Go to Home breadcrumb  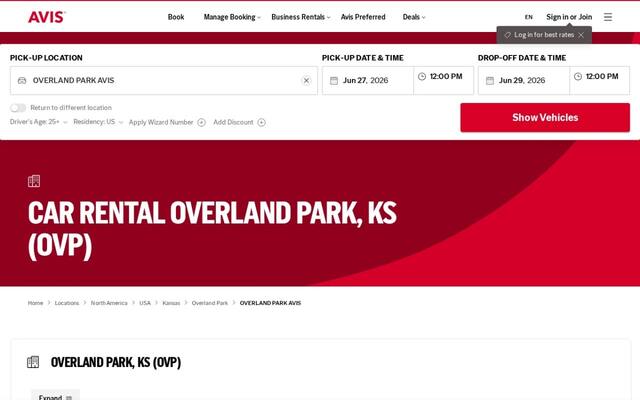click(x=36, y=303)
